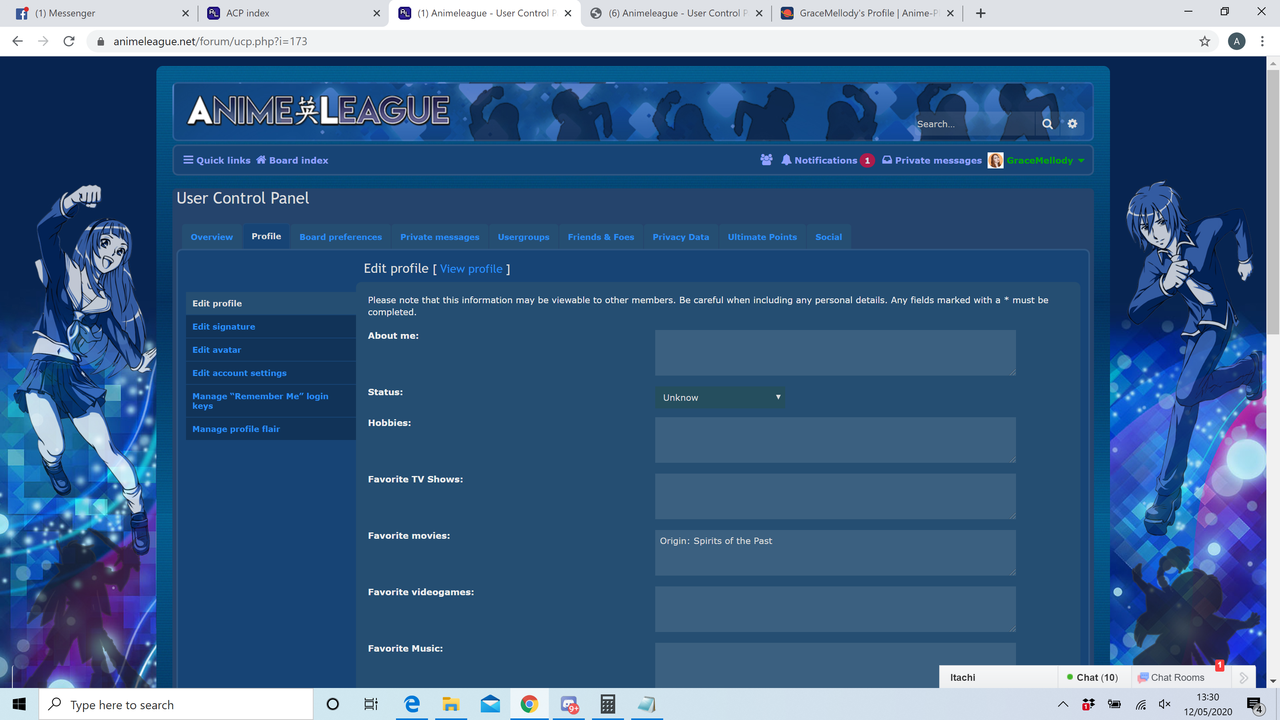
Task: Open Mail app from taskbar
Action: tap(490, 704)
